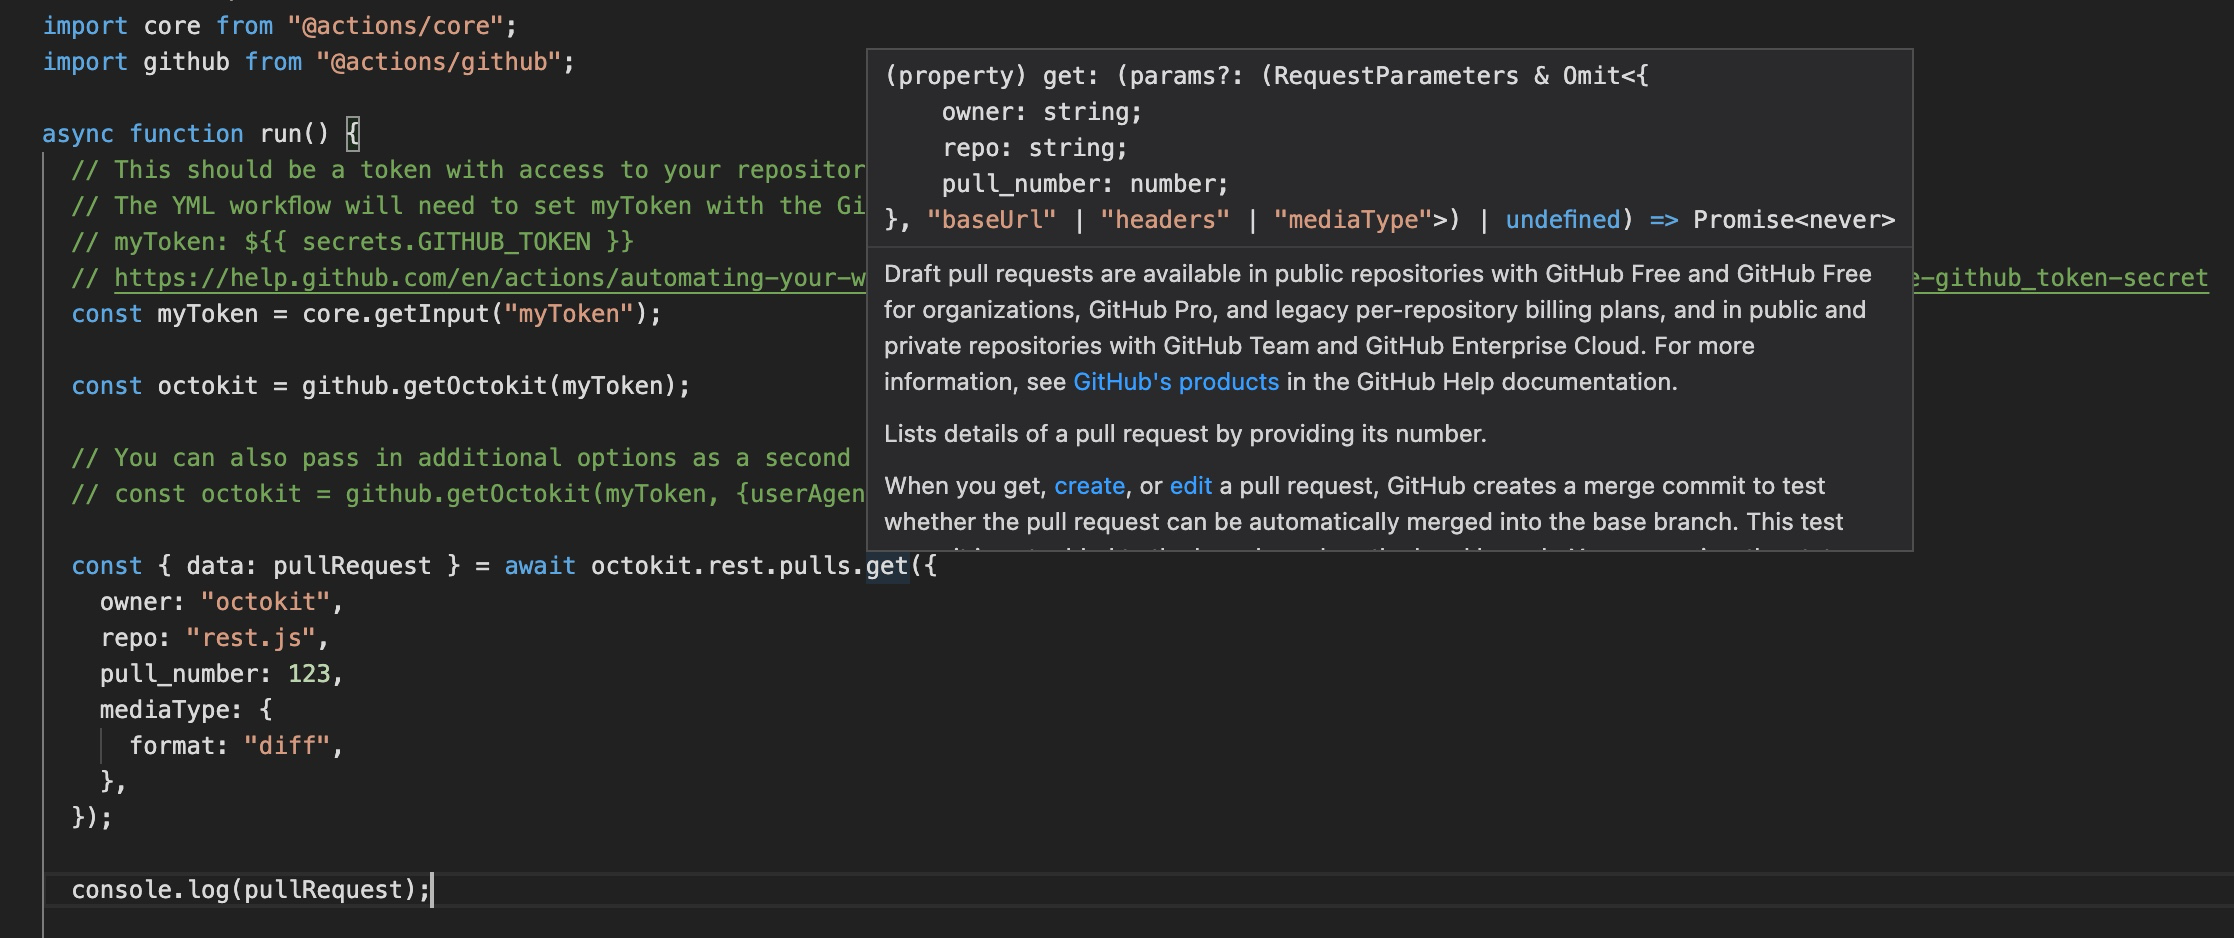Place cursor on console.log(pullRequest) line
Image resolution: width=2234 pixels, height=938 pixels.
click(250, 888)
